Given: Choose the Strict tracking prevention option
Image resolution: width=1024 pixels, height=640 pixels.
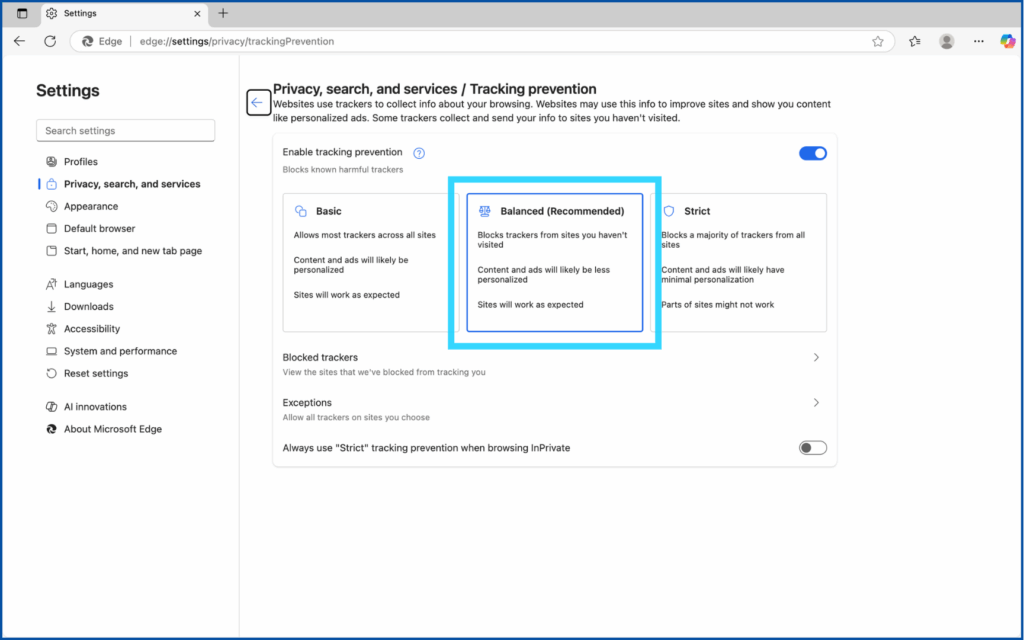Looking at the screenshot, I should click(x=742, y=262).
